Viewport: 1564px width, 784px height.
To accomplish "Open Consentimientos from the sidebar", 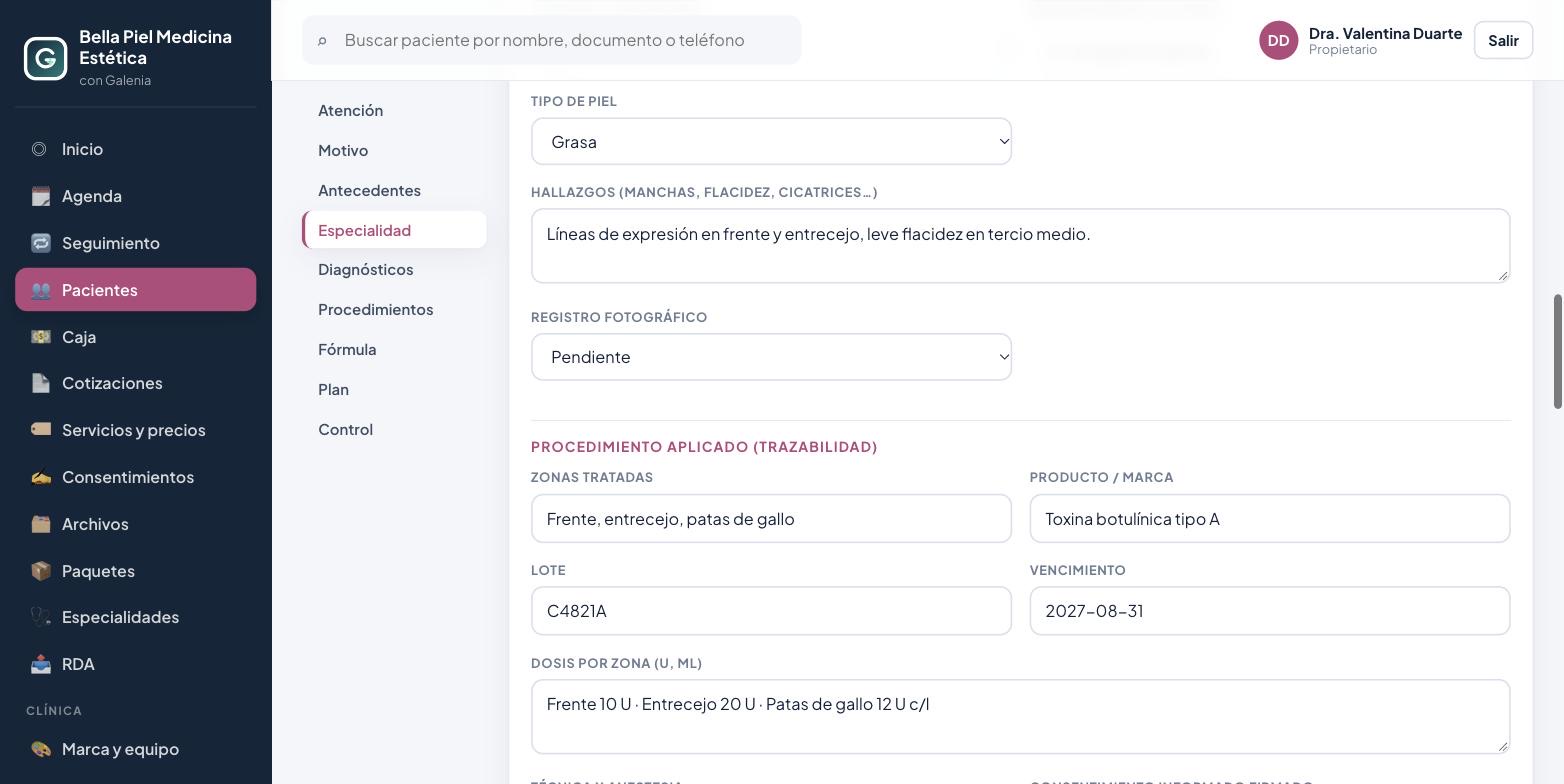I will pos(135,477).
